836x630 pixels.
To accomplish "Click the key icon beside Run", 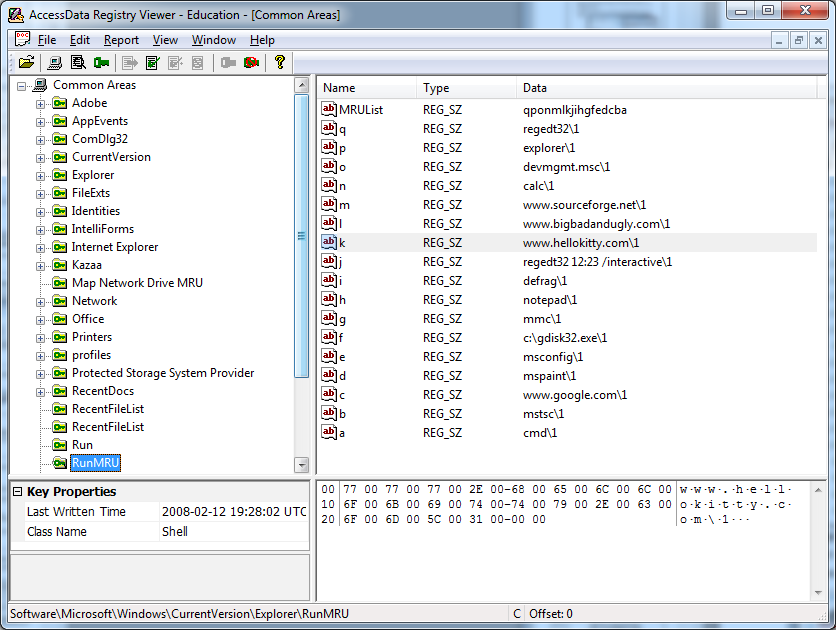I will click(x=60, y=445).
